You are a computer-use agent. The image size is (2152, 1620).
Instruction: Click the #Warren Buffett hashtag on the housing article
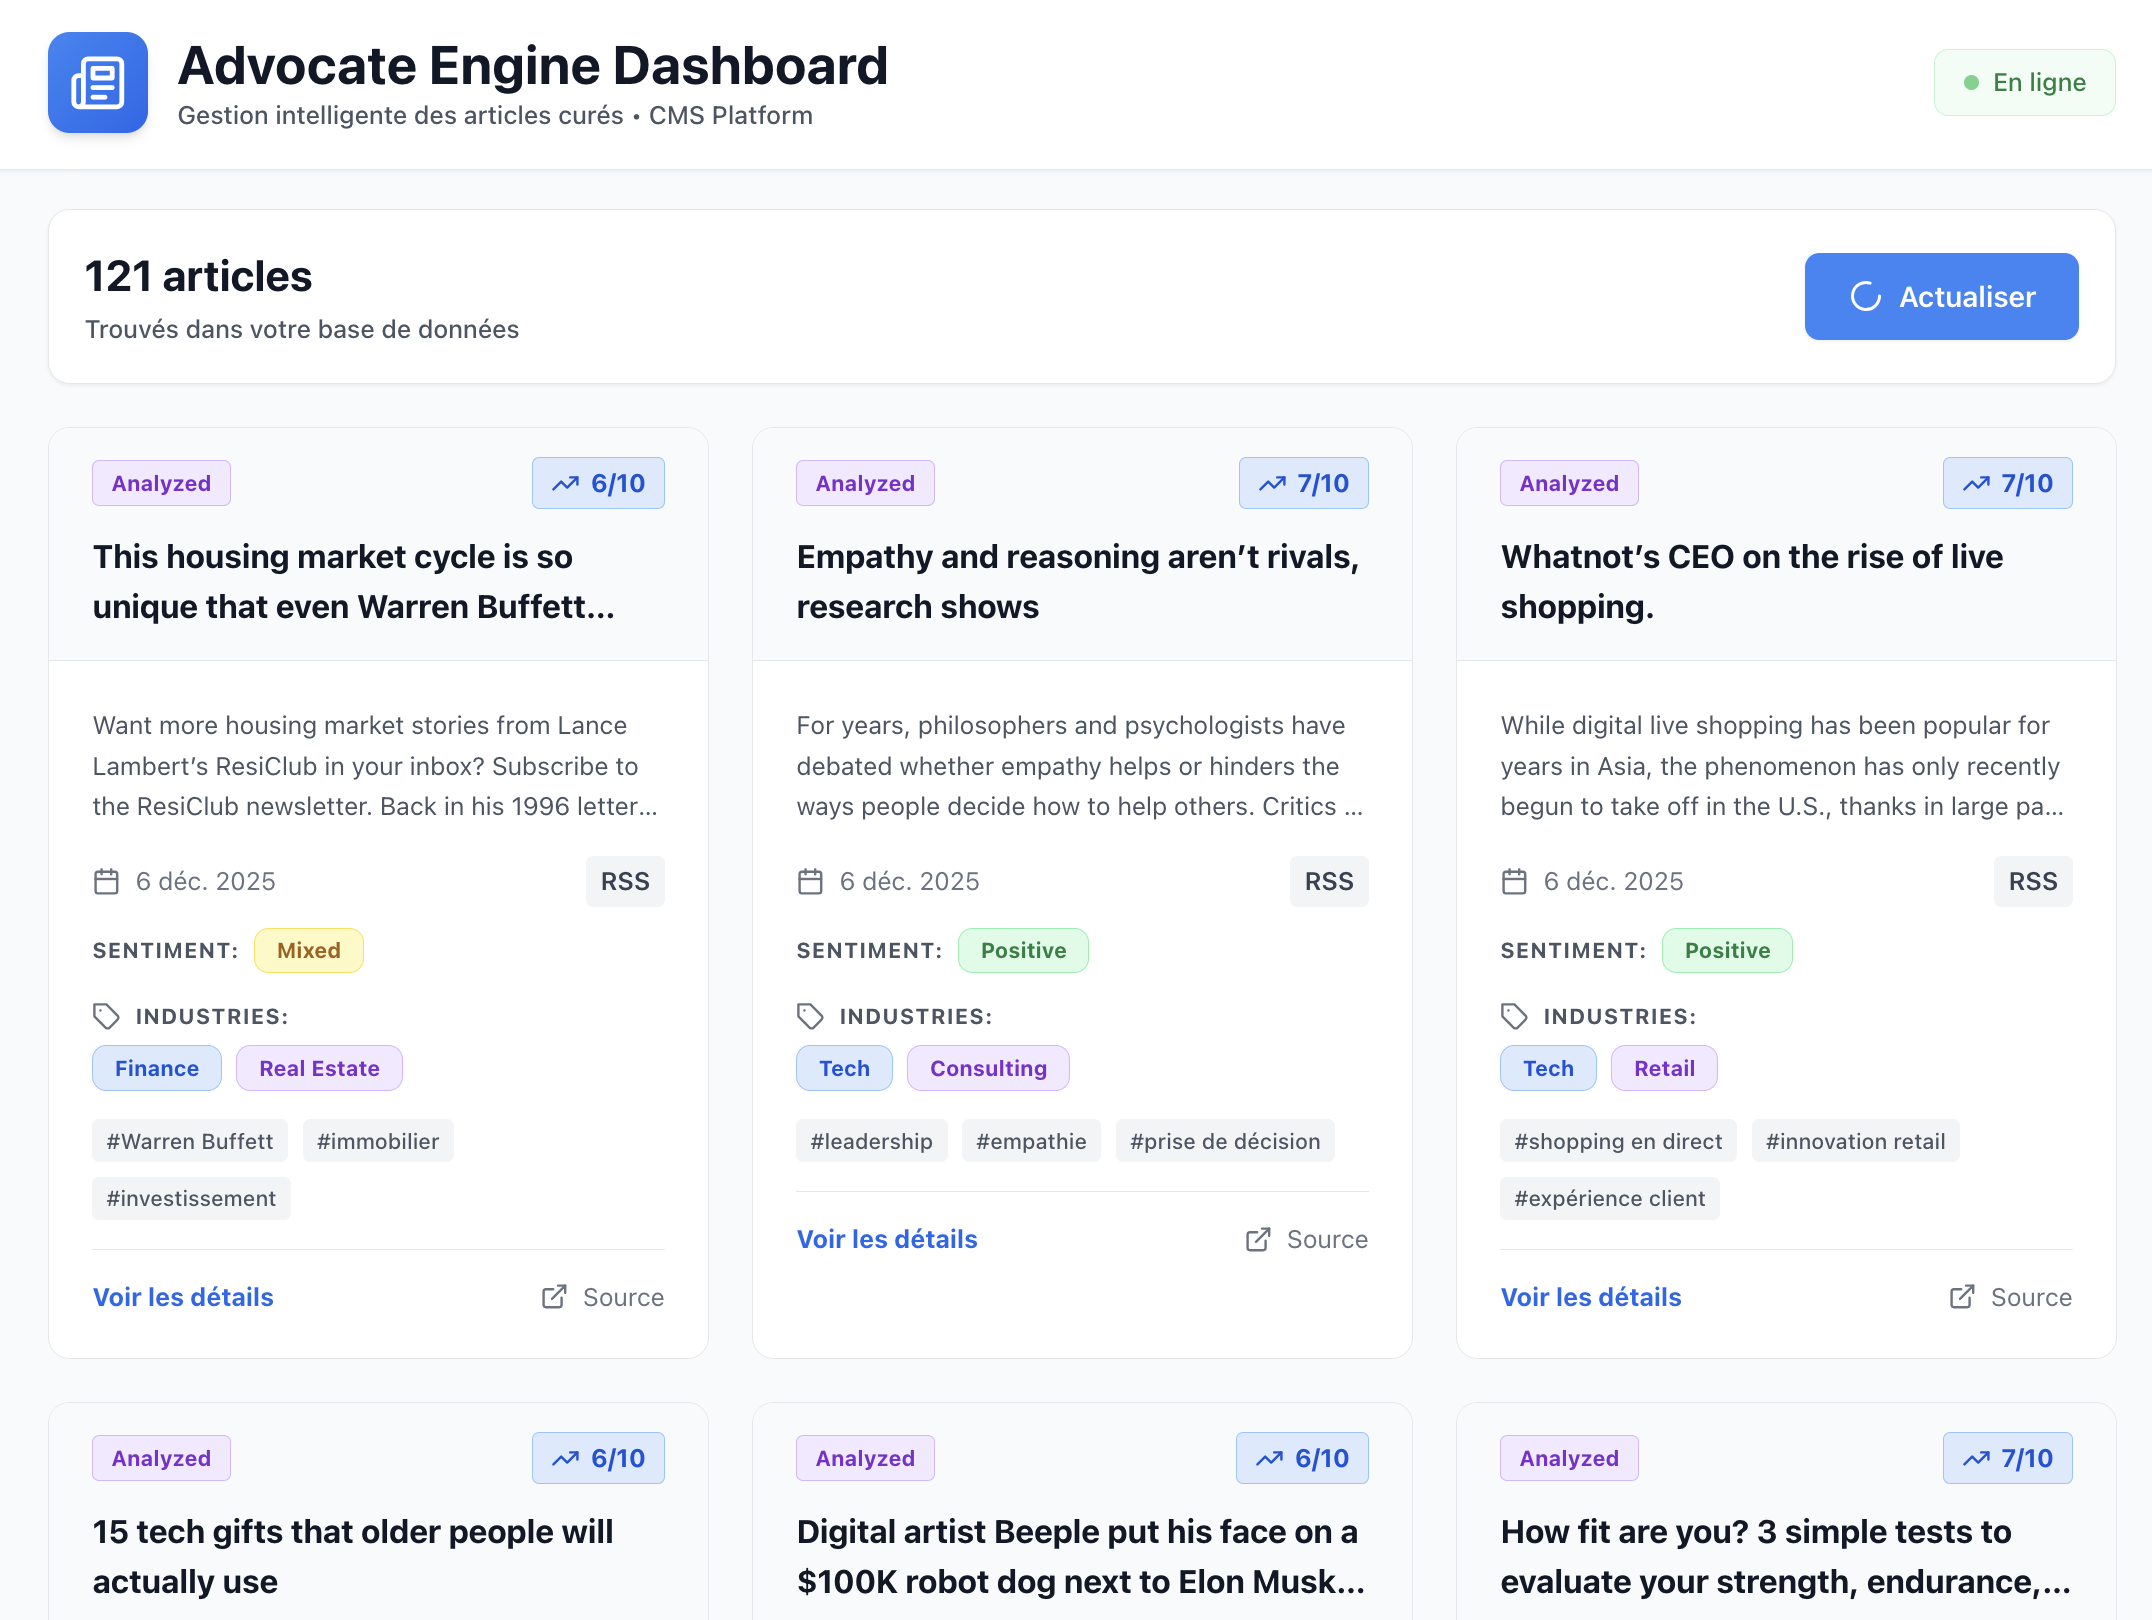189,1140
